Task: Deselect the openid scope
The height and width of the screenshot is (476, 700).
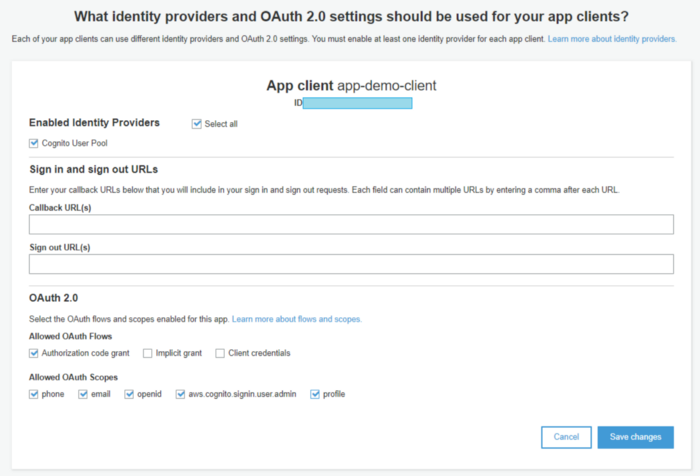Action: coord(130,394)
